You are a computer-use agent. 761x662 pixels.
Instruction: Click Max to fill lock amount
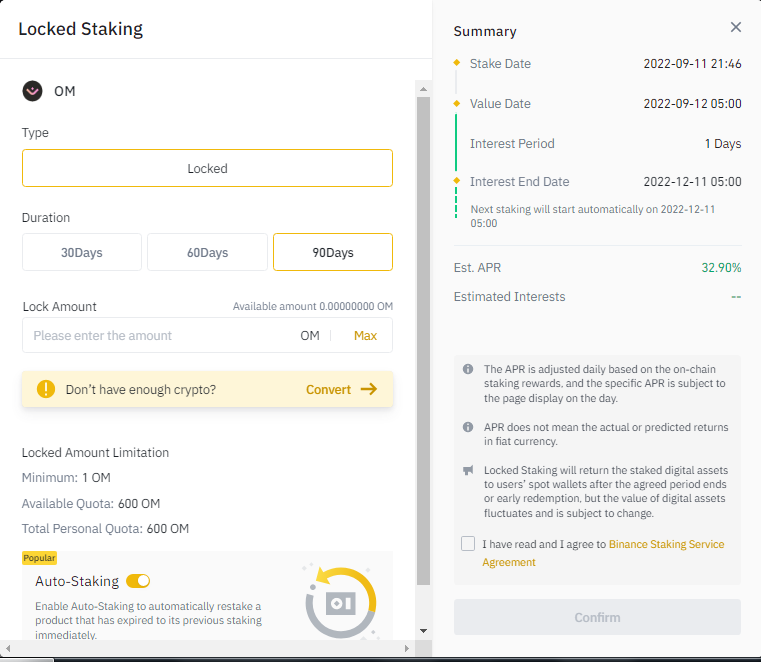pyautogui.click(x=365, y=336)
